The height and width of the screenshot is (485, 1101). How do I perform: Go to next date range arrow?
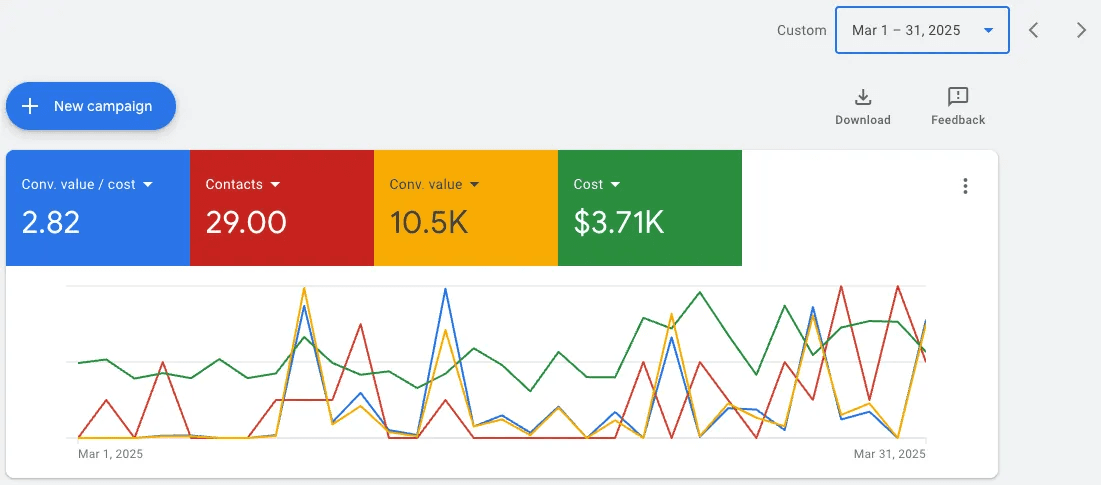1081,30
